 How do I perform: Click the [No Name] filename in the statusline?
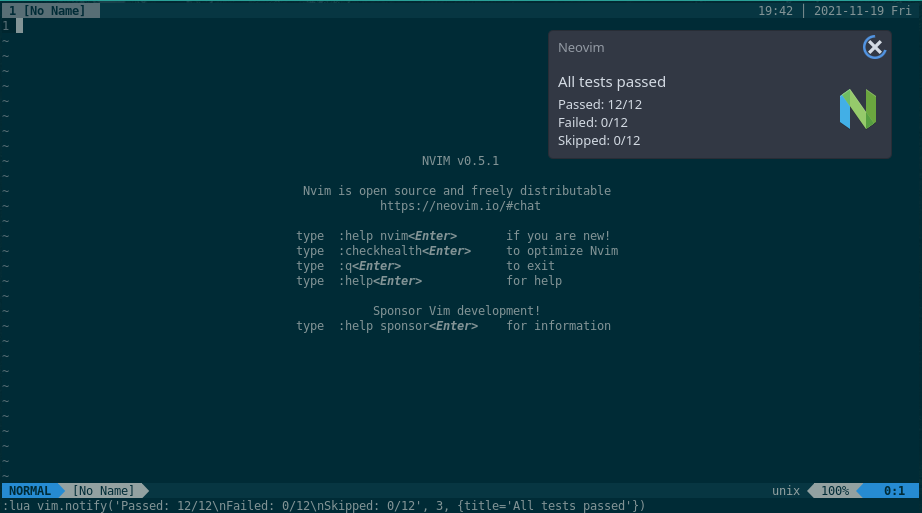point(103,491)
